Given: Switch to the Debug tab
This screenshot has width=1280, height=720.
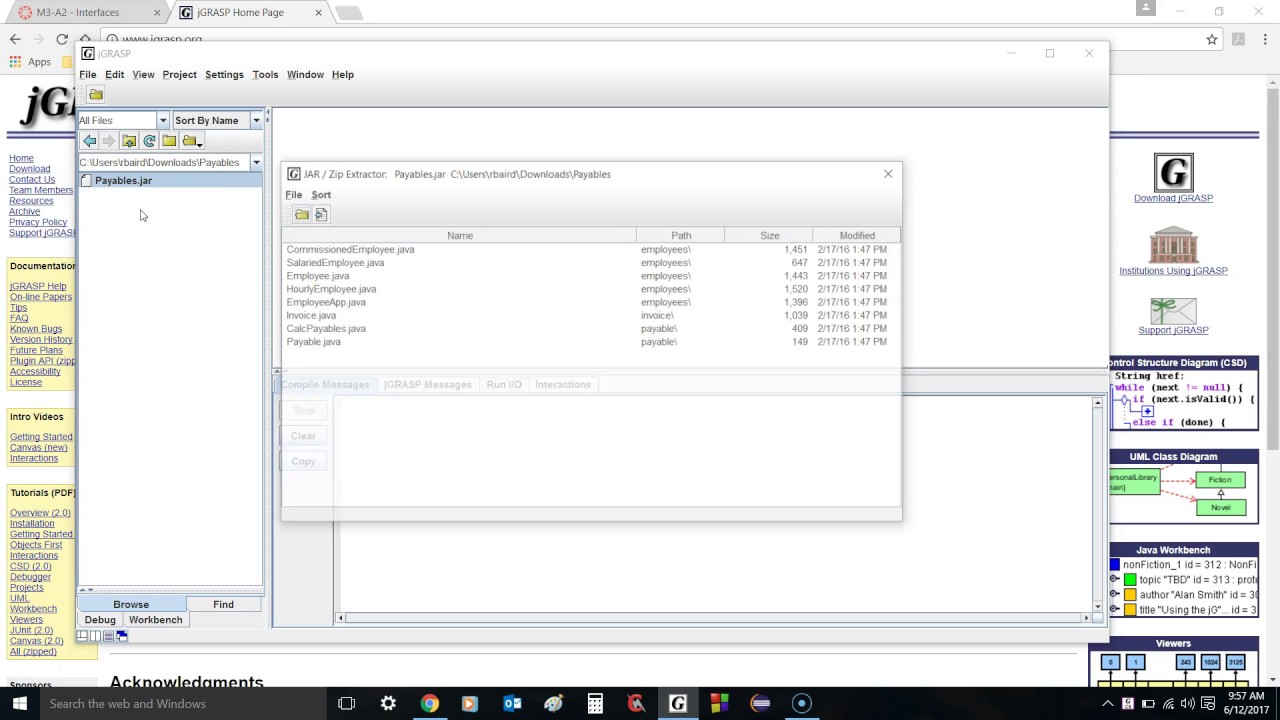Looking at the screenshot, I should [x=100, y=620].
